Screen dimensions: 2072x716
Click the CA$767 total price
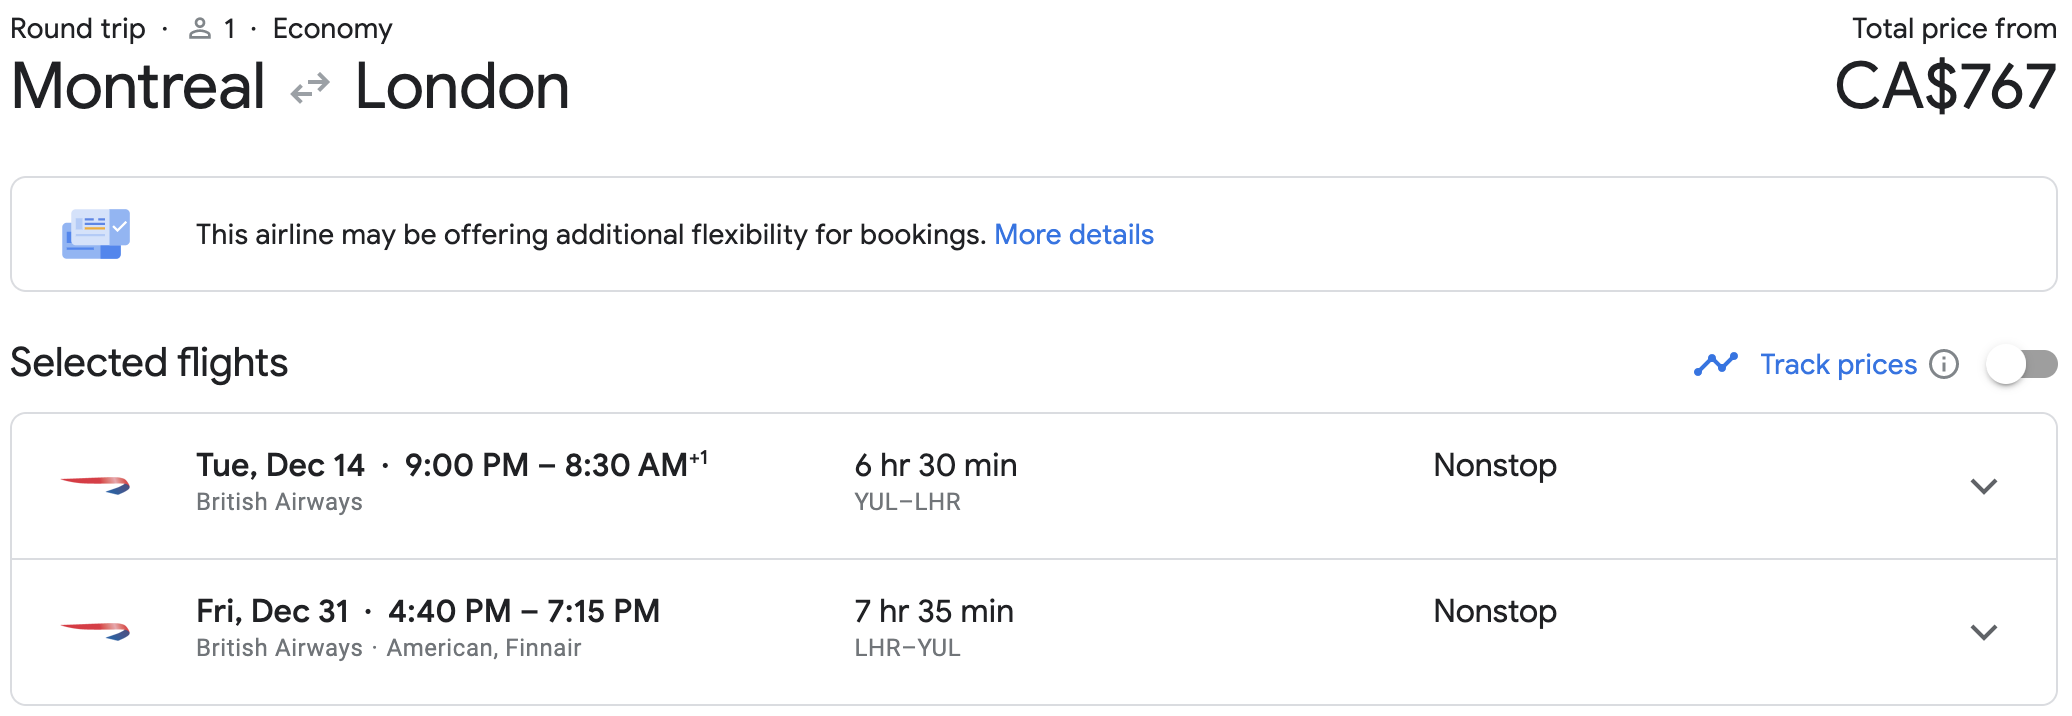pyautogui.click(x=1945, y=86)
